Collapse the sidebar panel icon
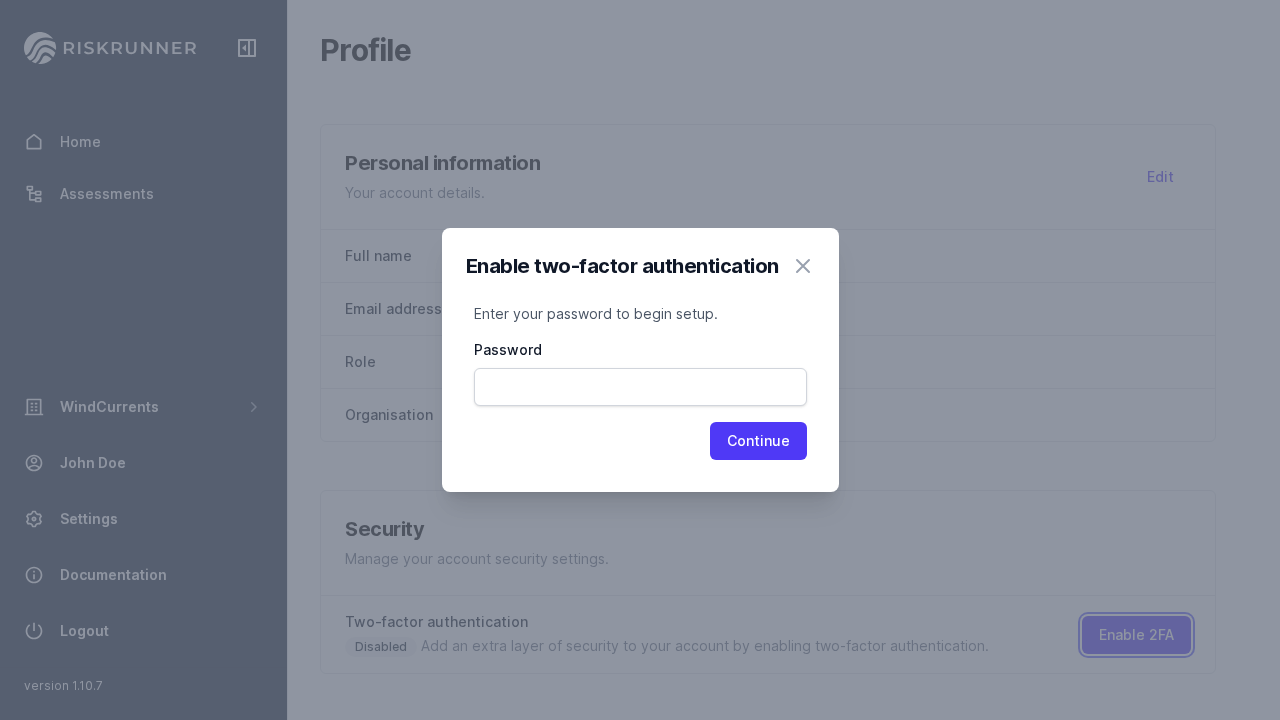Image resolution: width=1280 pixels, height=720 pixels. click(x=247, y=48)
